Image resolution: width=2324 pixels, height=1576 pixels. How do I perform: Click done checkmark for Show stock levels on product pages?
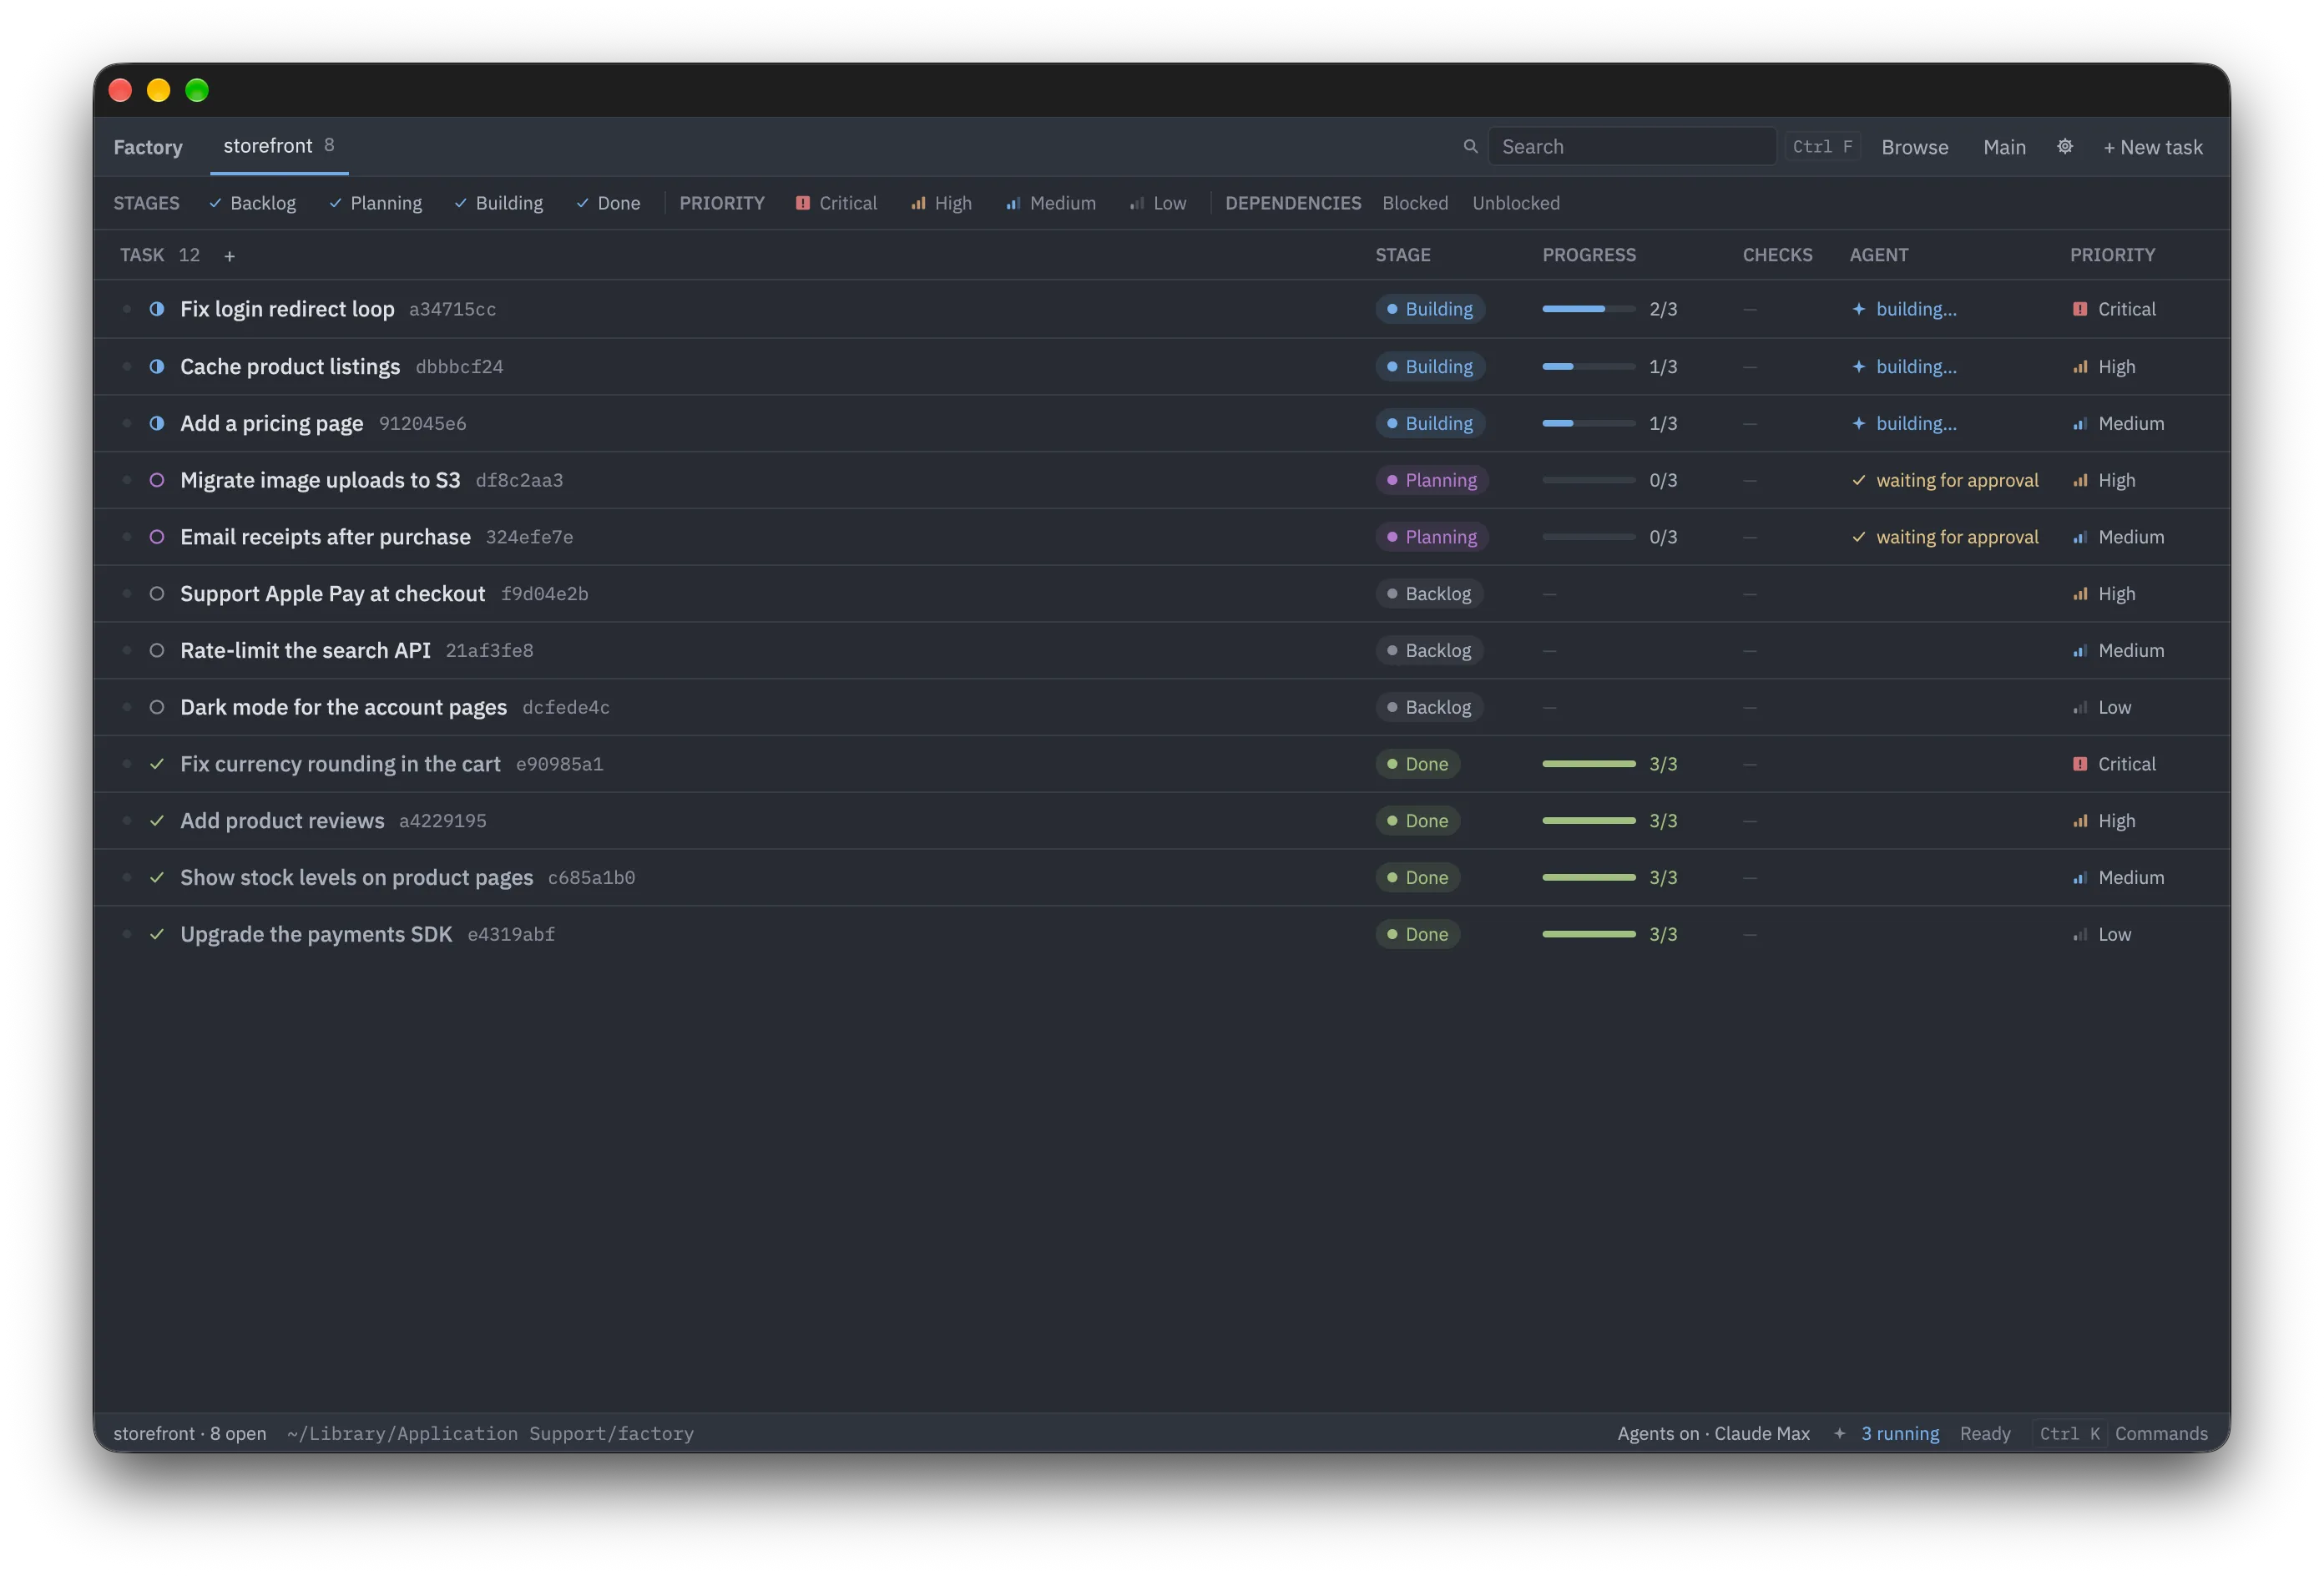pos(157,878)
